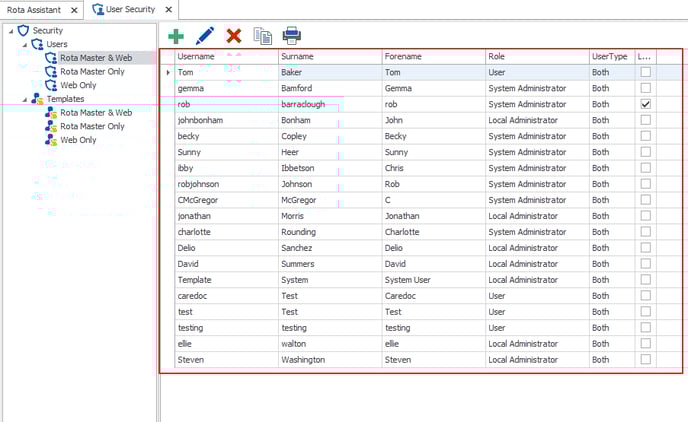
Task: Select Rota Master & Web under Templates
Action: 96,113
